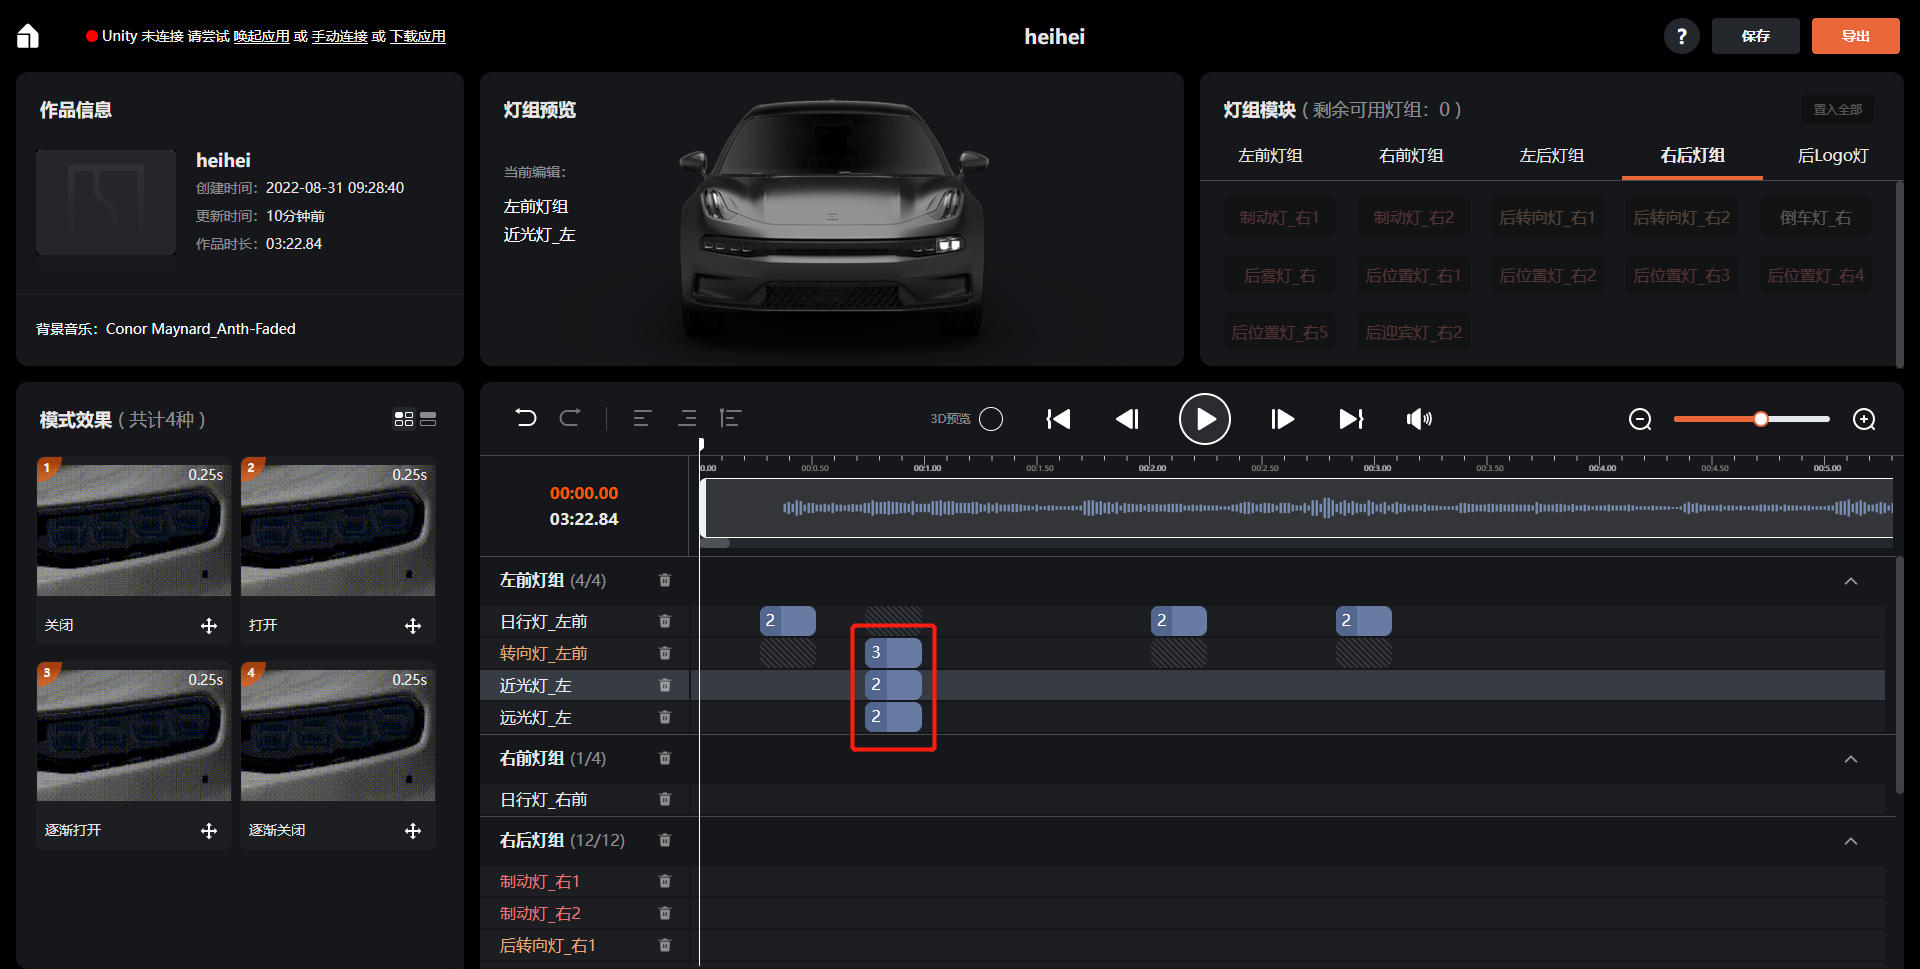Delete 转向灯_左前 track trash icon
Image resolution: width=1920 pixels, height=969 pixels.
[665, 653]
